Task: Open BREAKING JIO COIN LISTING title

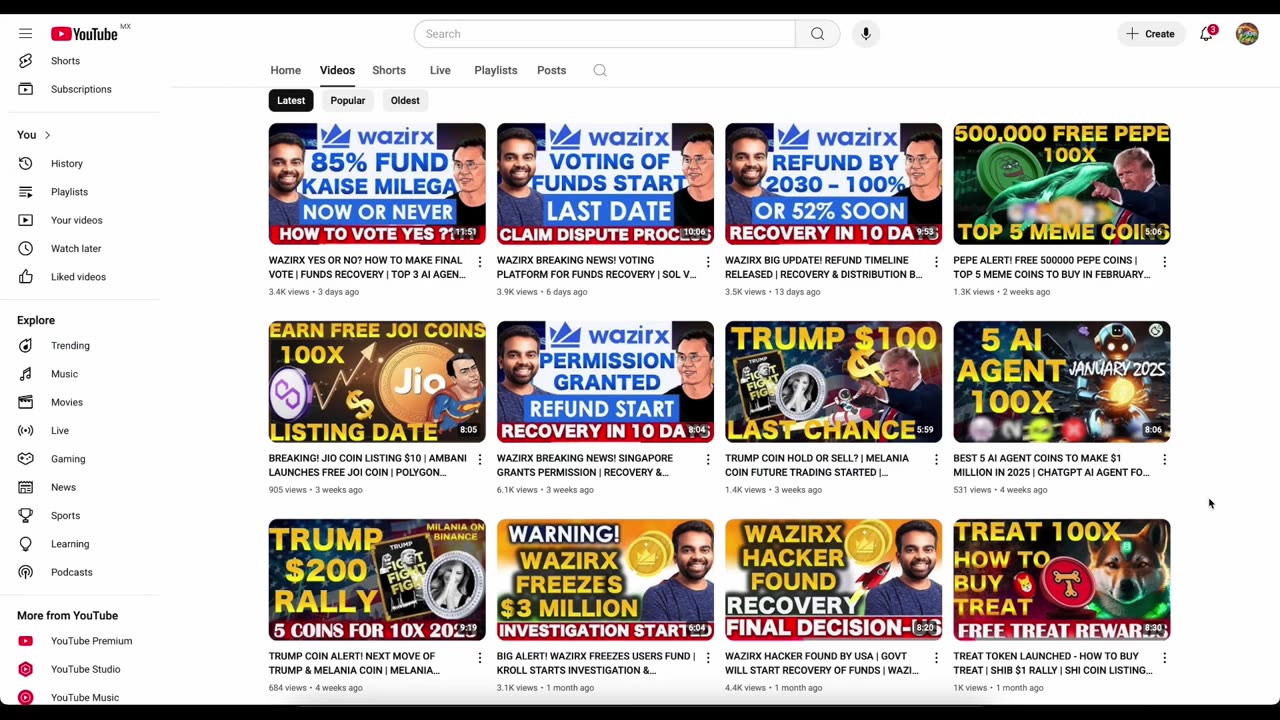Action: (x=367, y=465)
